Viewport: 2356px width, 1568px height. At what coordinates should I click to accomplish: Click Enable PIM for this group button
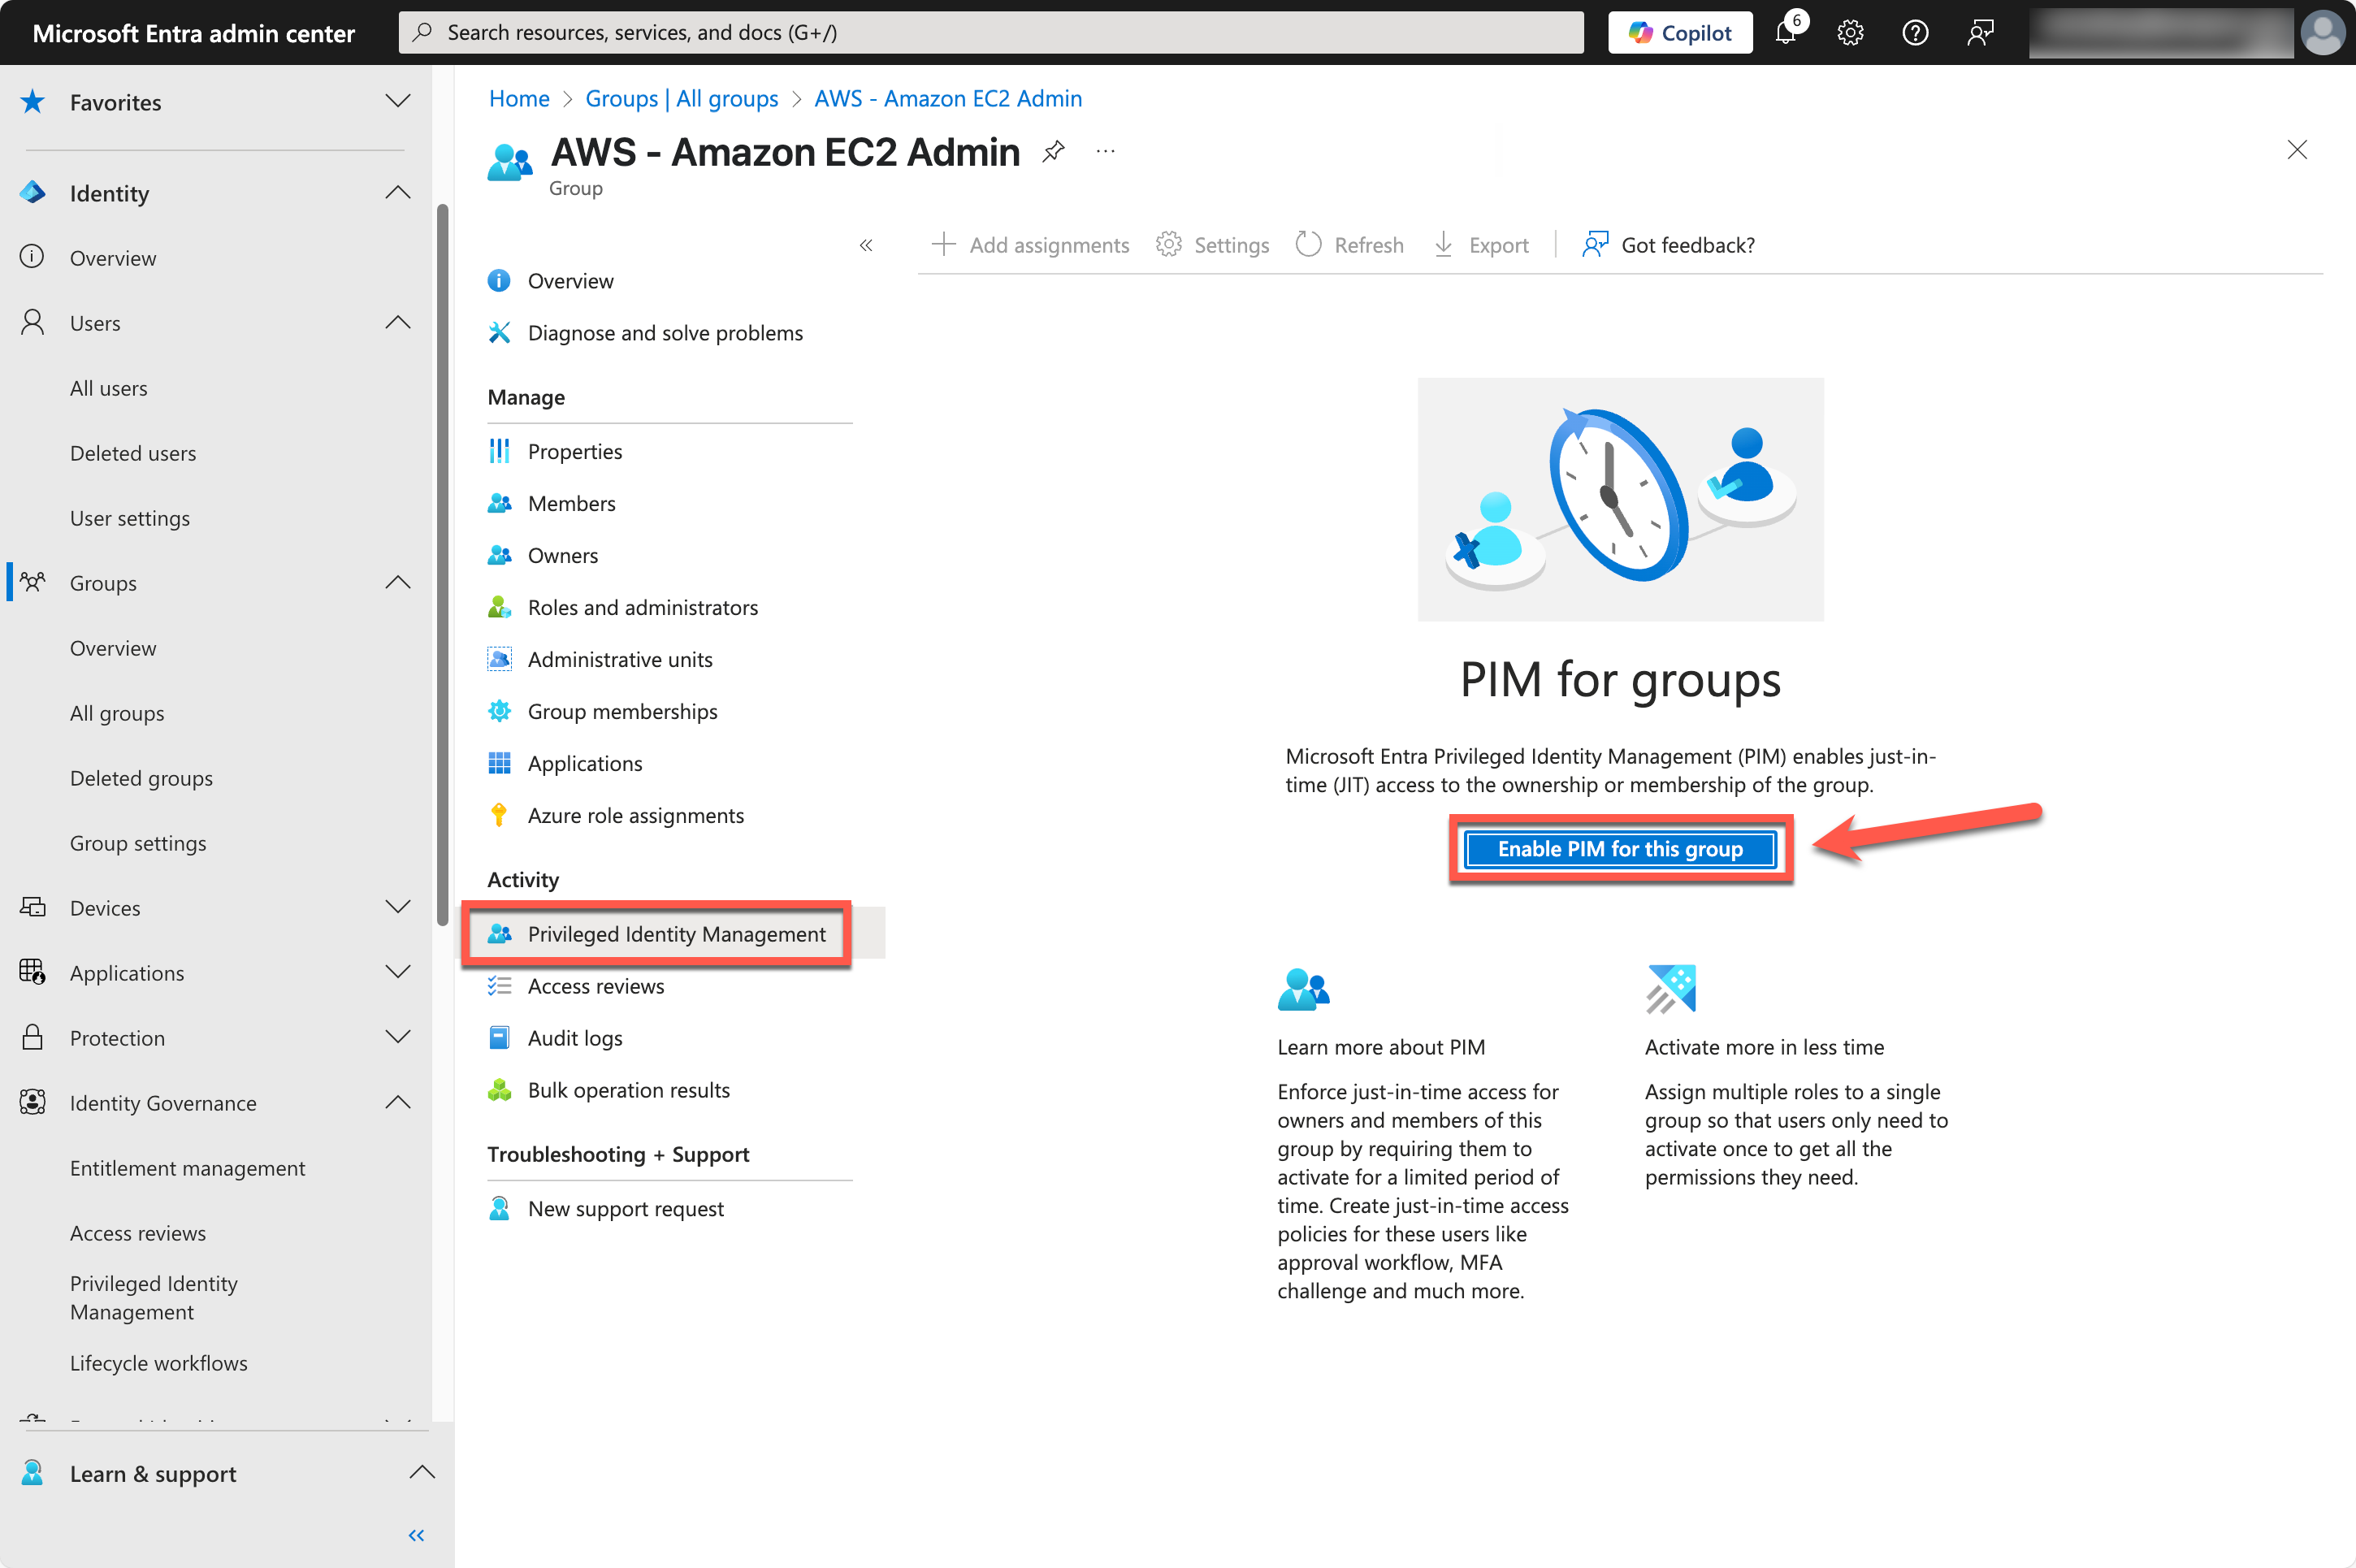point(1620,849)
